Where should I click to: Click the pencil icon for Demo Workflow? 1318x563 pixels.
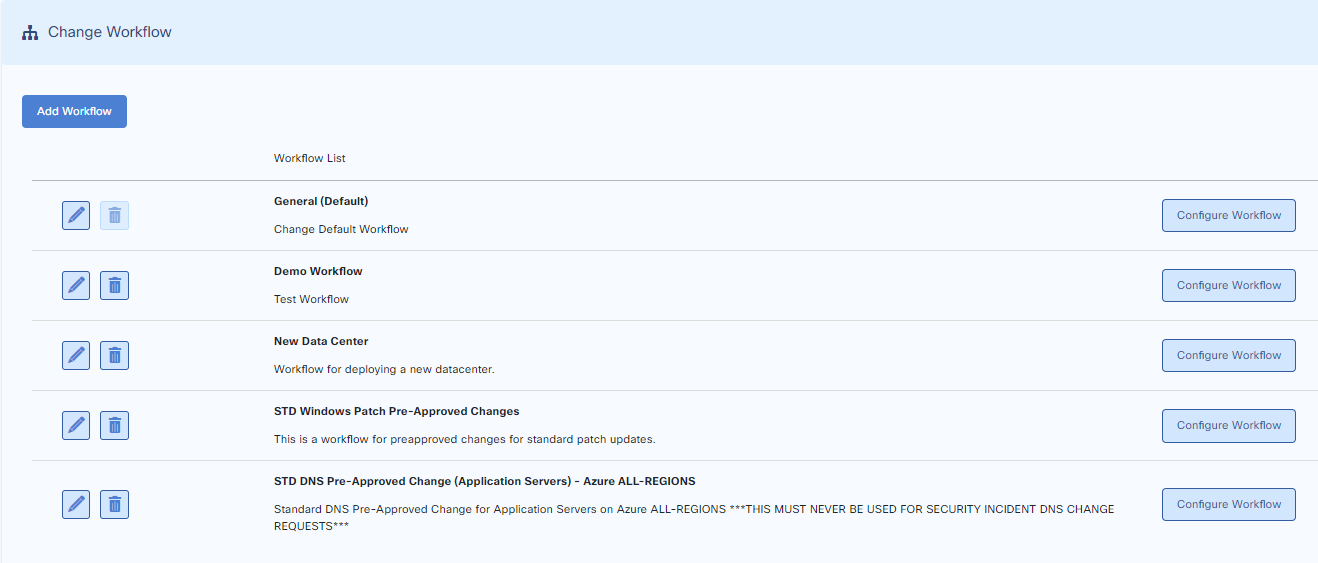[x=76, y=285]
